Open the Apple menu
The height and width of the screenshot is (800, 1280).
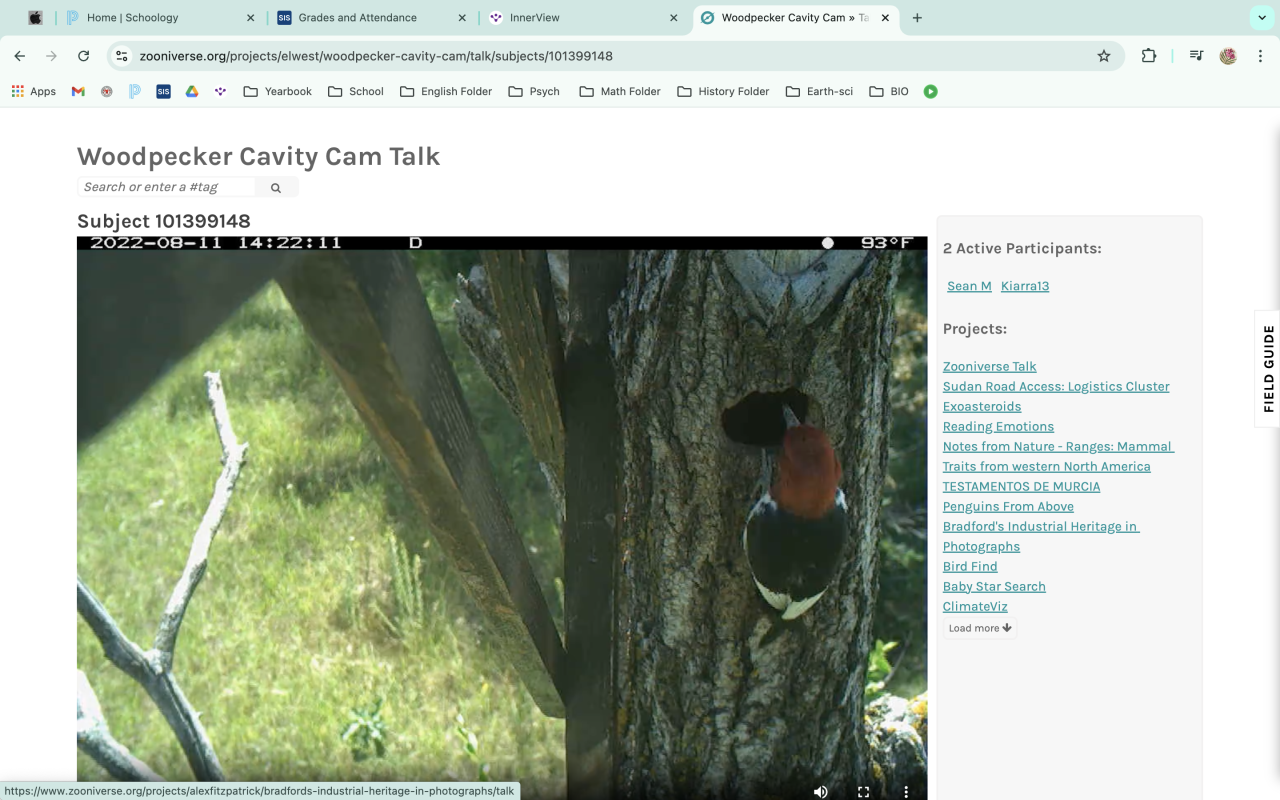click(35, 17)
